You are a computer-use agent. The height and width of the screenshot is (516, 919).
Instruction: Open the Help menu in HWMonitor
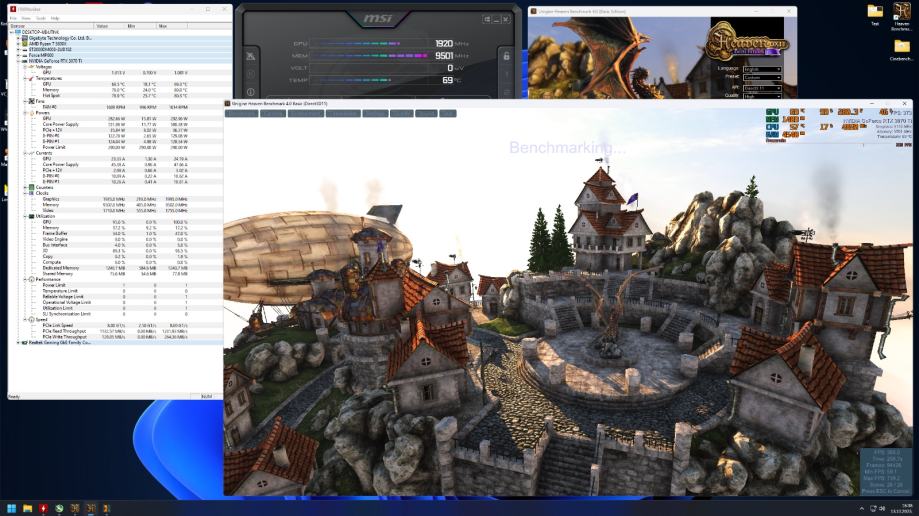pyautogui.click(x=55, y=18)
